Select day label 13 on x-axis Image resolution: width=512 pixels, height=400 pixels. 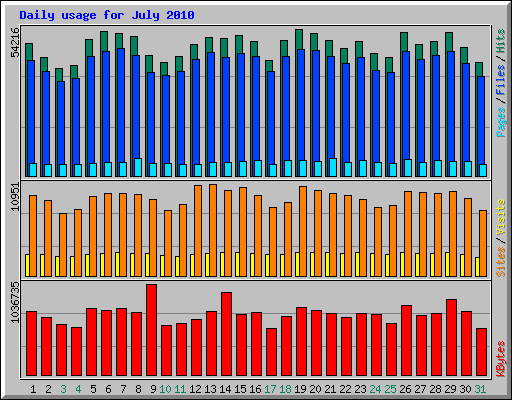210,389
